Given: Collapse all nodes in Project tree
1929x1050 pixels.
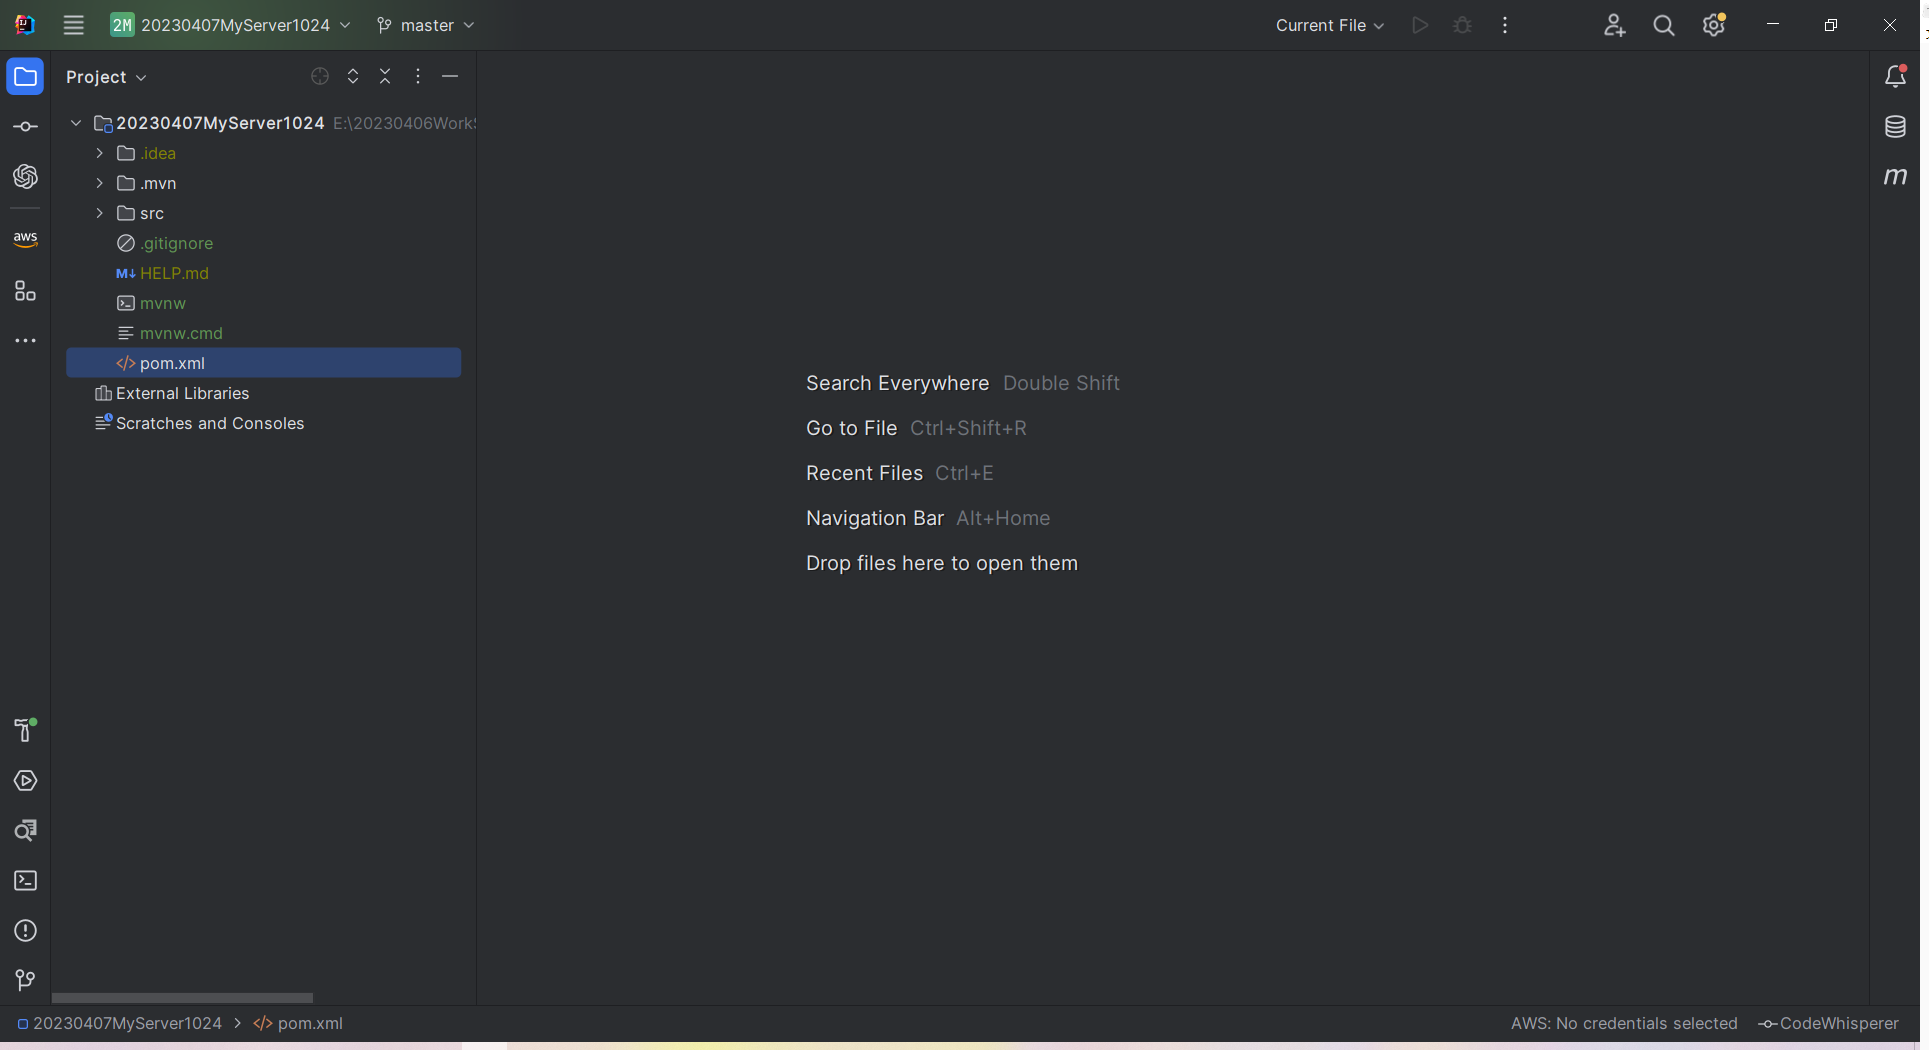Looking at the screenshot, I should tap(385, 77).
